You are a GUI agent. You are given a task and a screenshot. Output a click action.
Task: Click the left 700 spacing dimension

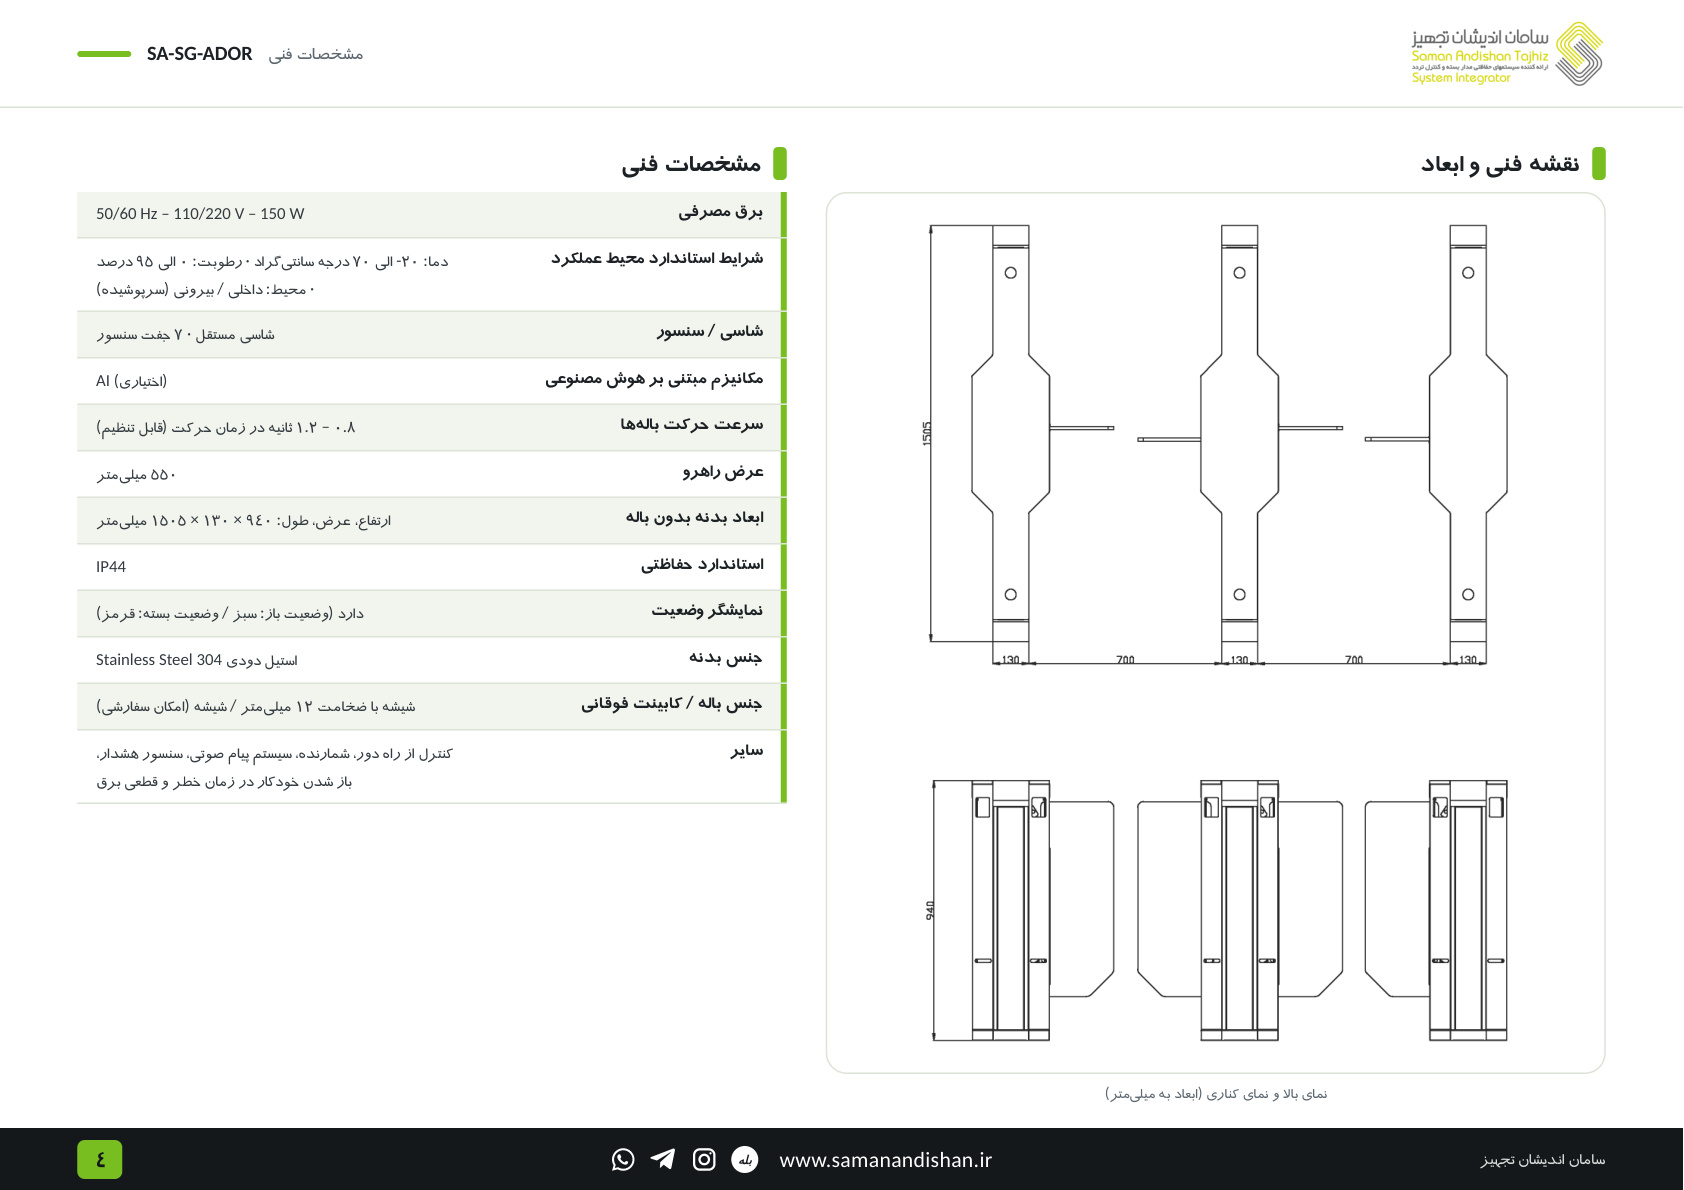click(x=1125, y=660)
